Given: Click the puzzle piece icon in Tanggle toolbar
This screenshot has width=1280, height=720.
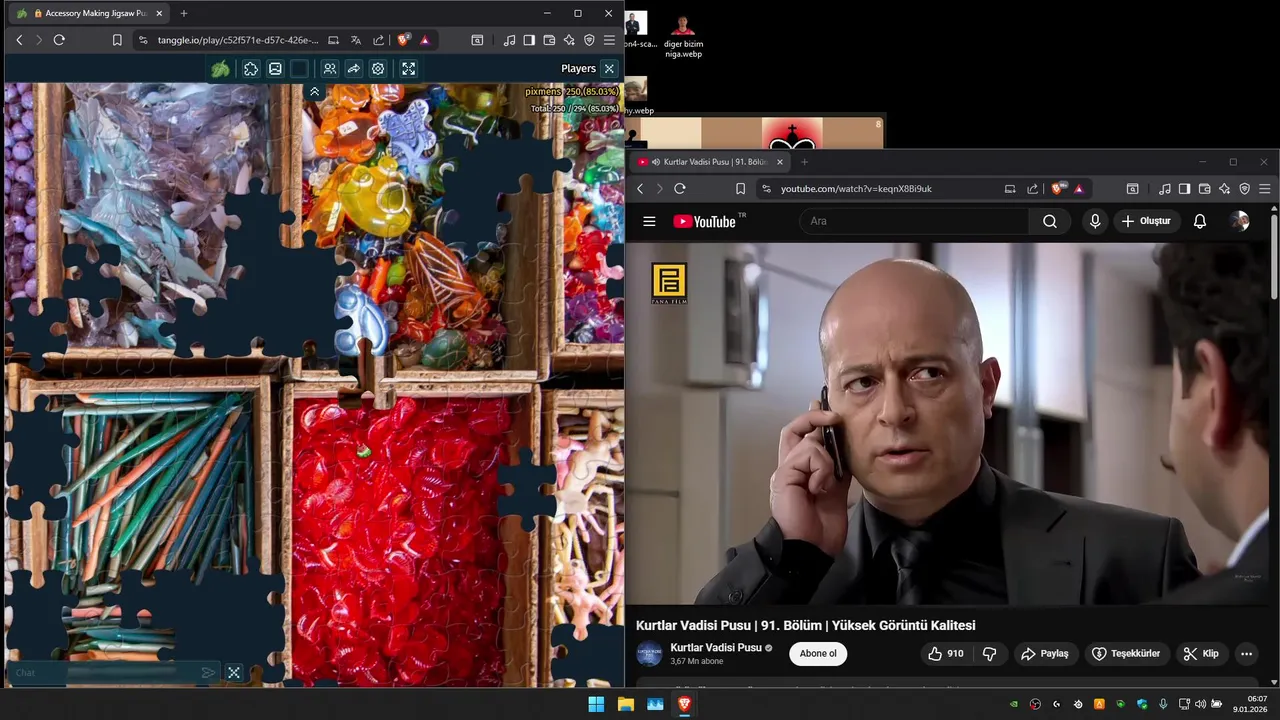Looking at the screenshot, I should [x=251, y=69].
